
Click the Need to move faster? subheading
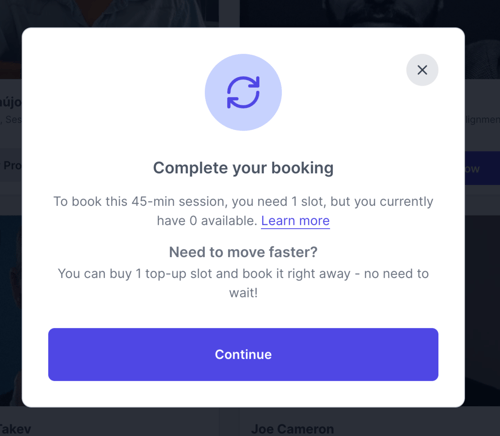pos(243,252)
